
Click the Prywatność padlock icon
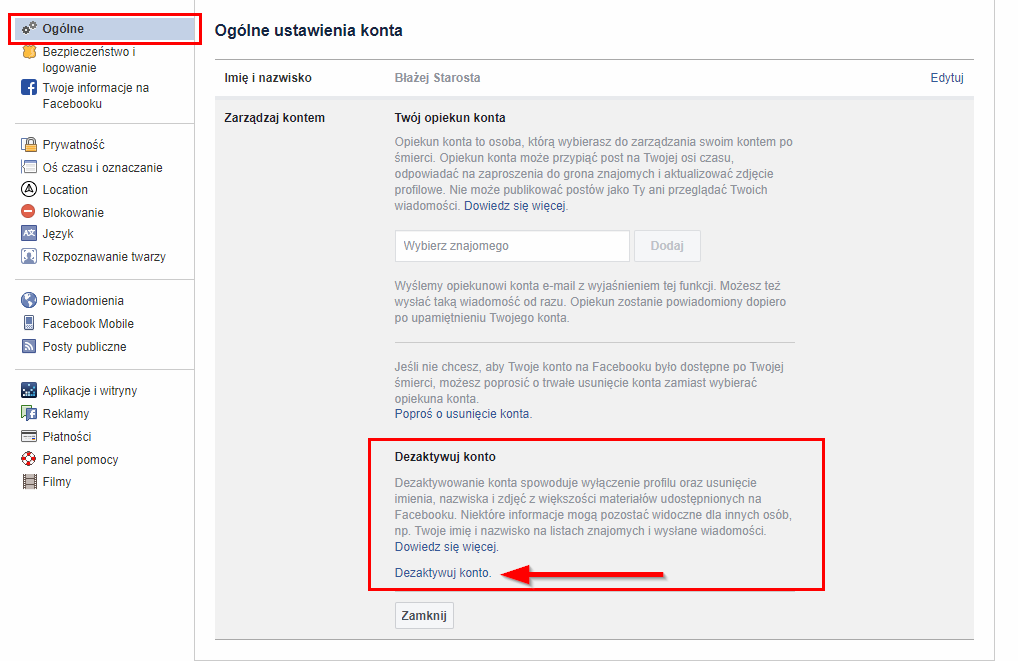coord(29,144)
